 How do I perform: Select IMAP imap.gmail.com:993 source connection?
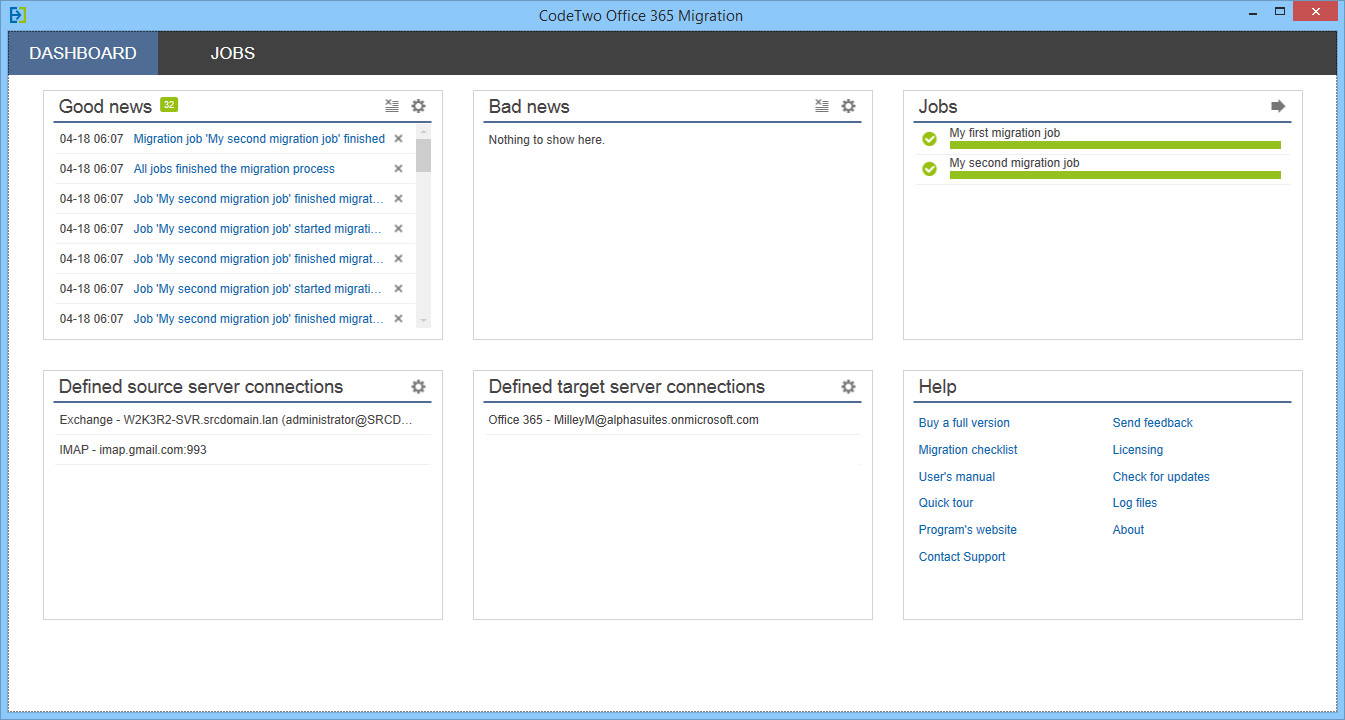243,450
